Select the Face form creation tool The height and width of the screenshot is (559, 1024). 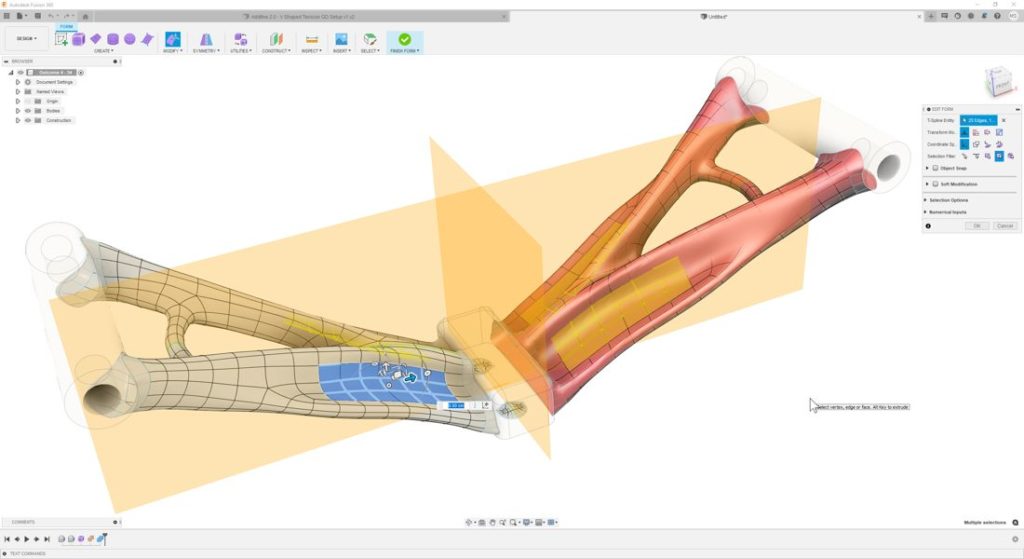pyautogui.click(x=147, y=39)
